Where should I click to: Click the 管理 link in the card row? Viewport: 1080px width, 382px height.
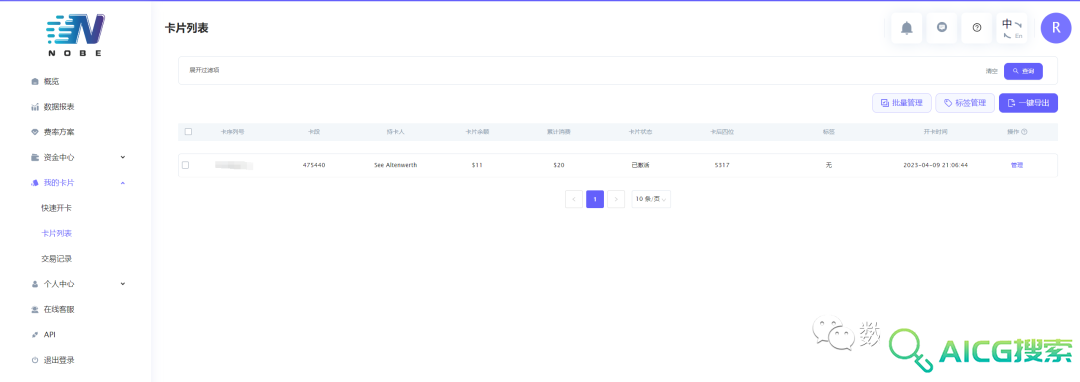(x=1017, y=165)
